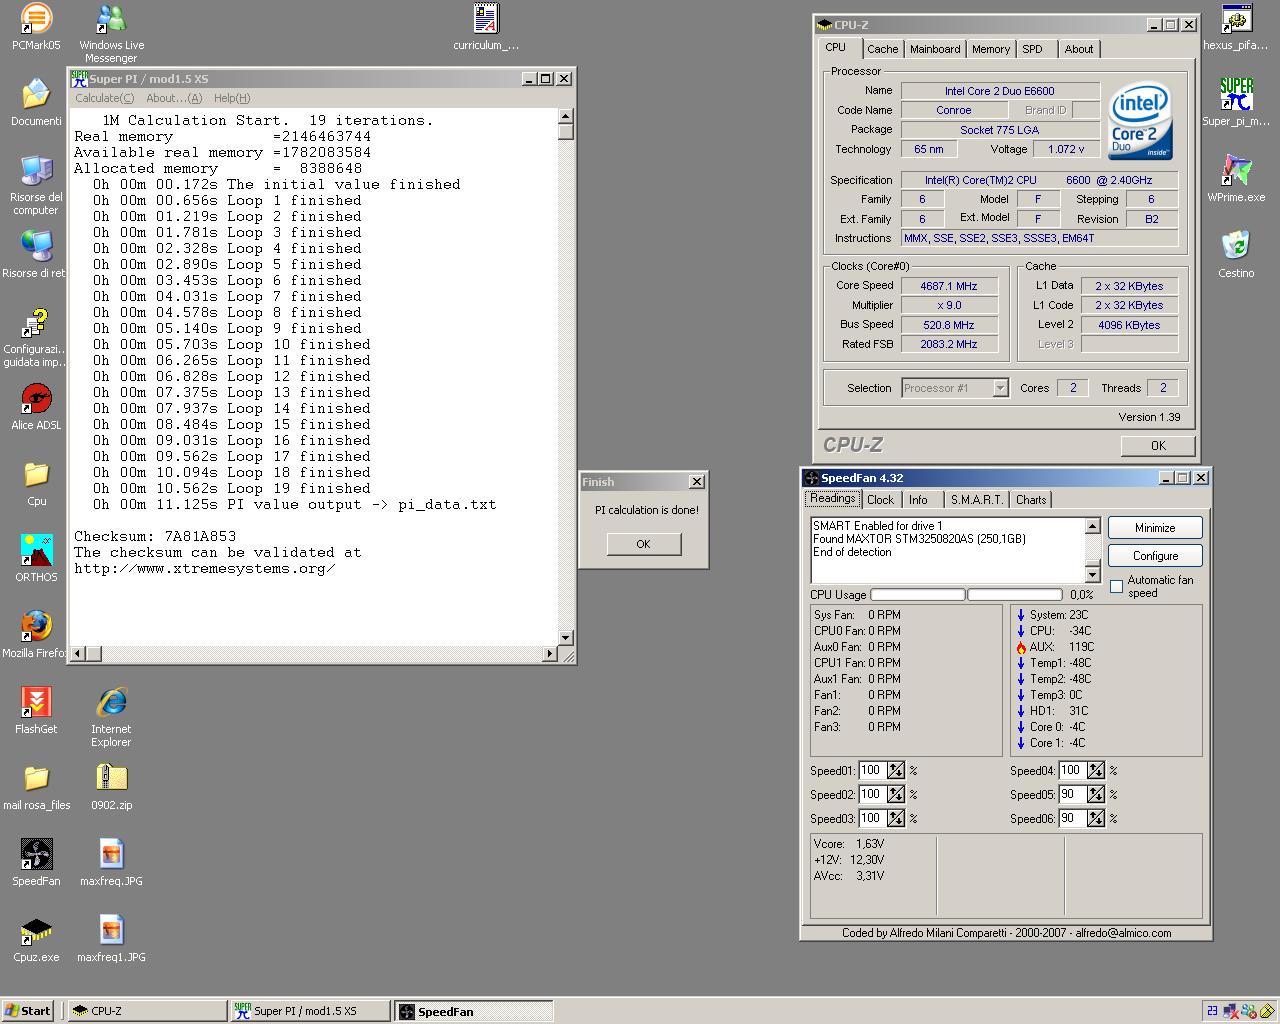
Task: Select the maxfreq.JPG file icon
Action: coord(111,862)
